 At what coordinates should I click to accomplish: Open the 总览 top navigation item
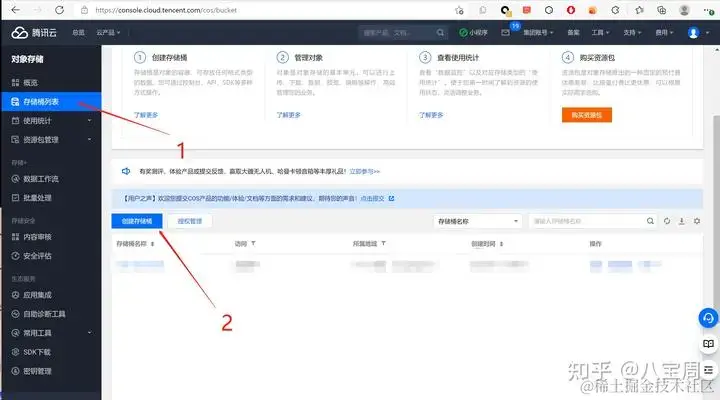click(79, 33)
